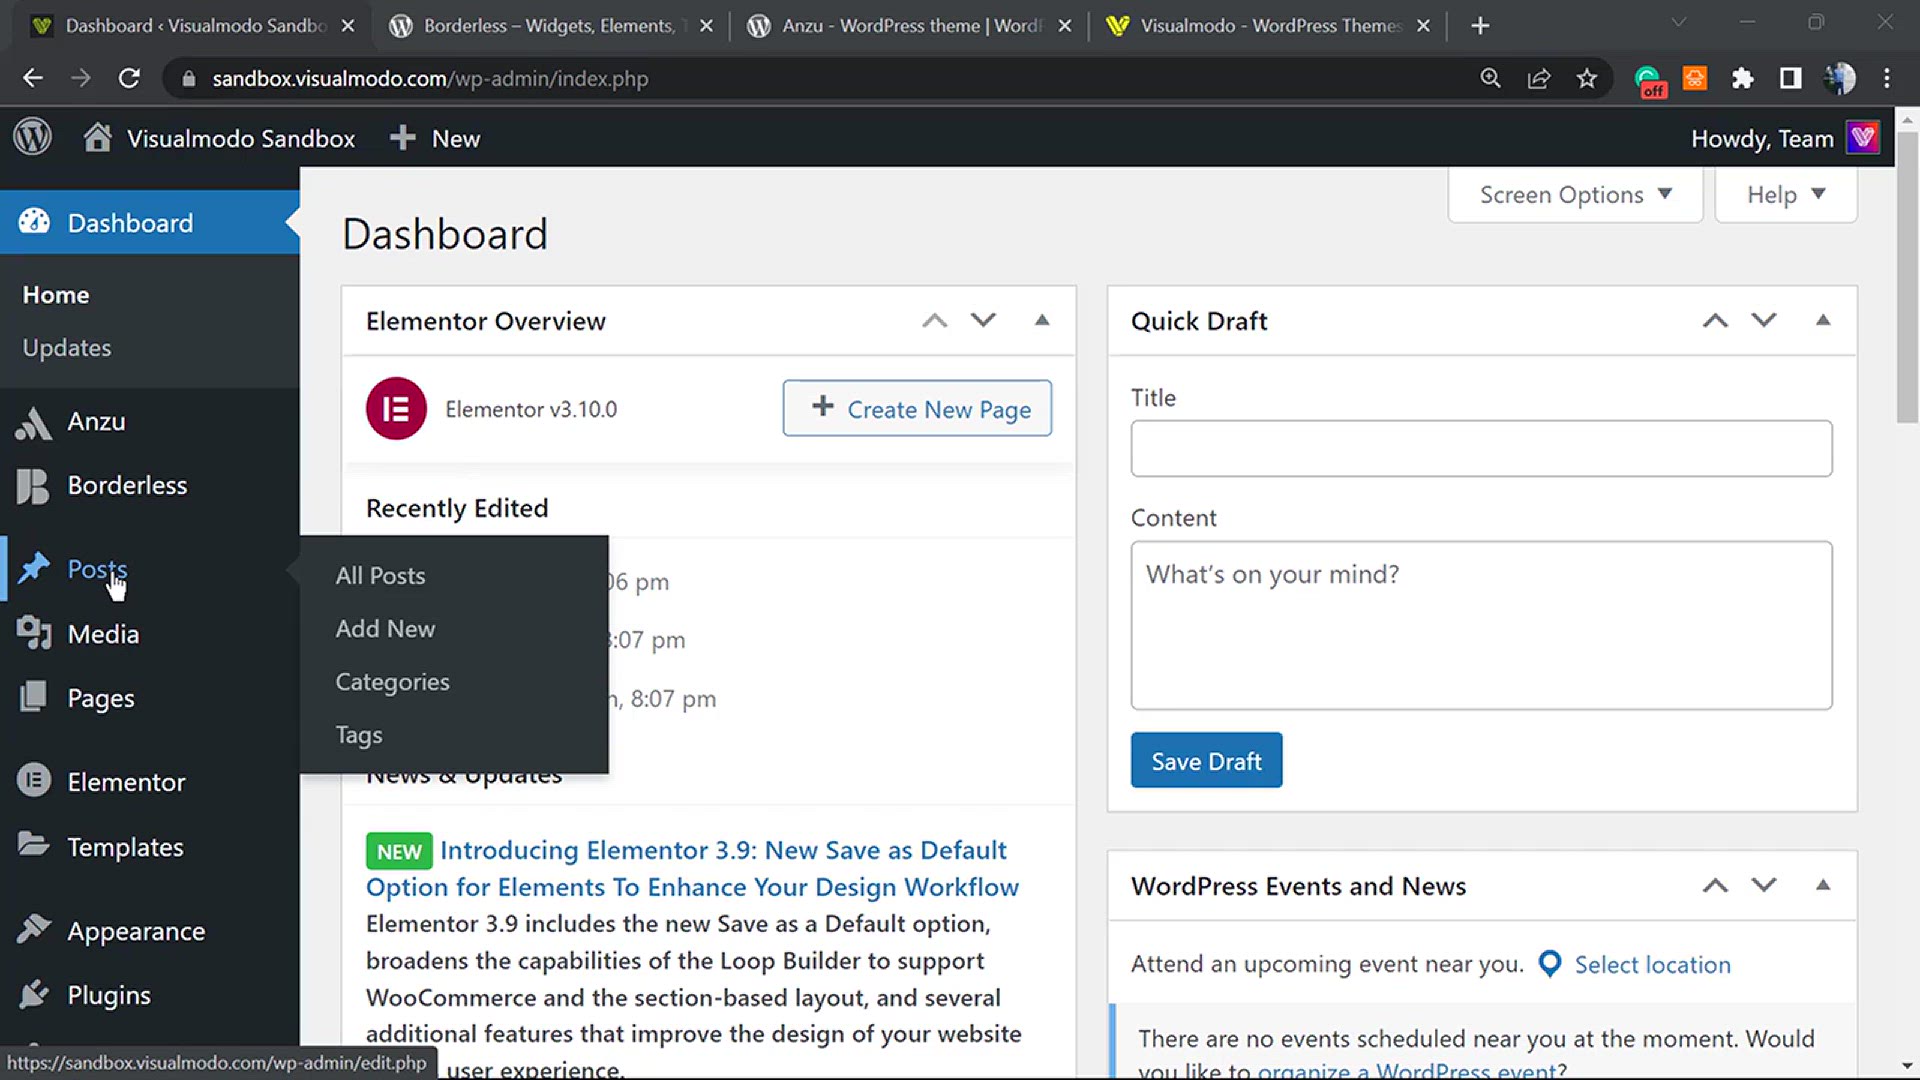Image resolution: width=1920 pixels, height=1080 pixels.
Task: Open the Introducing Elementor 3.9 article link
Action: coord(692,868)
